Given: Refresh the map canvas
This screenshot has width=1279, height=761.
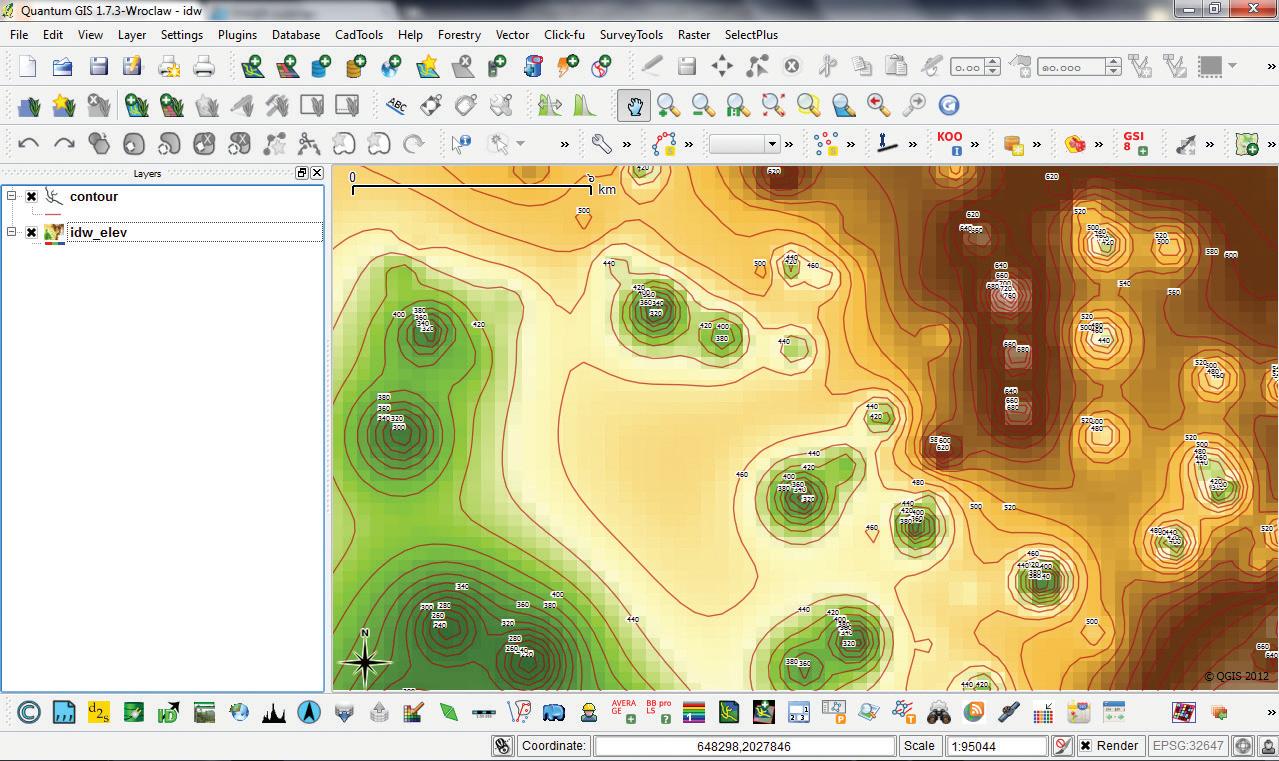Looking at the screenshot, I should pyautogui.click(x=948, y=105).
